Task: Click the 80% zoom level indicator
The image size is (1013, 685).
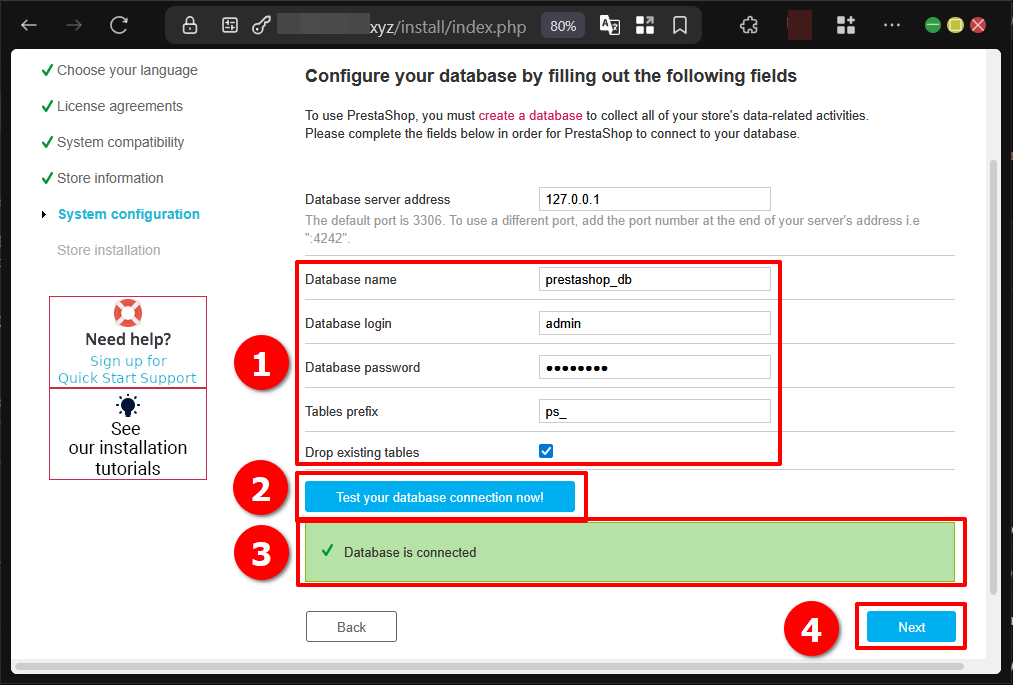Action: point(562,25)
